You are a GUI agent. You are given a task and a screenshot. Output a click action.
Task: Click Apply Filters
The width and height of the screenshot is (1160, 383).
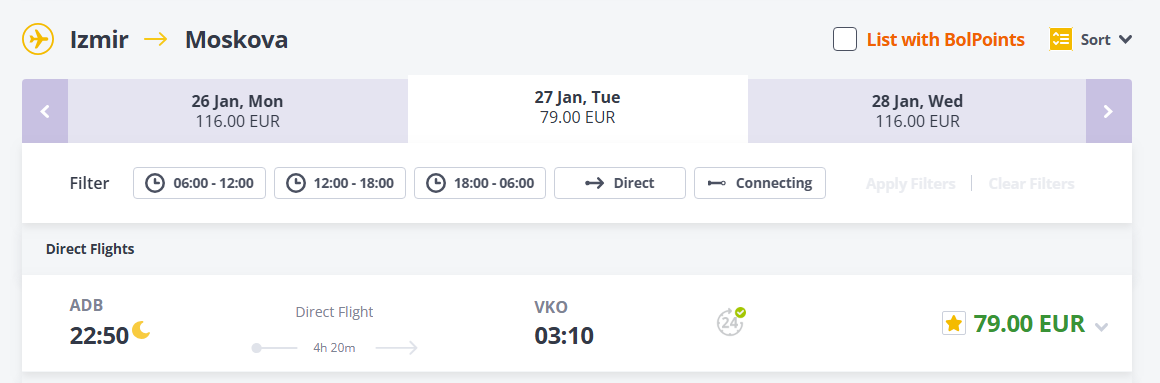[911, 183]
